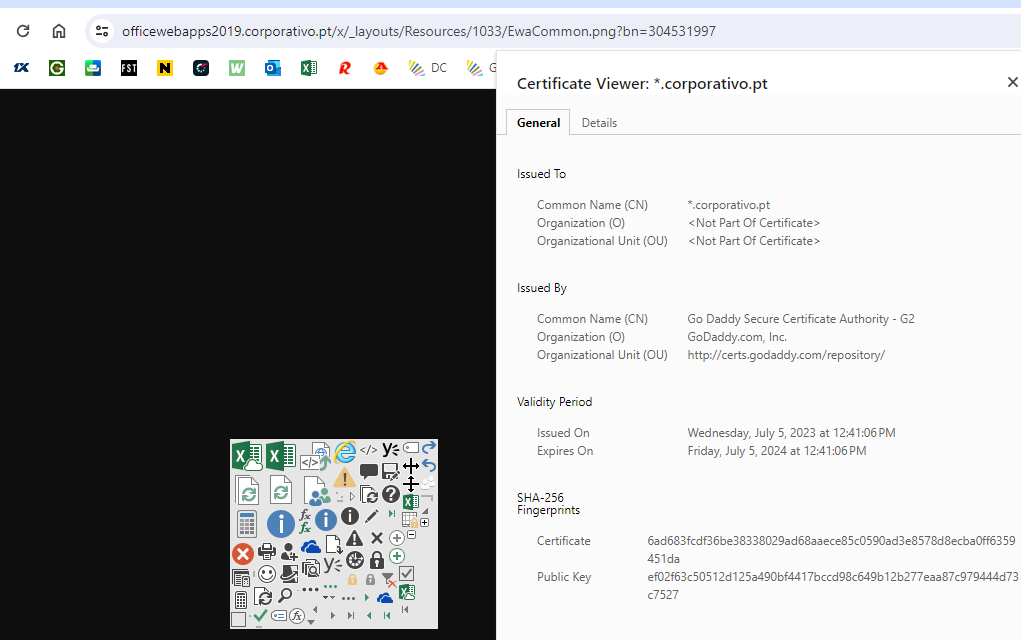This screenshot has height=640, width=1021.
Task: Open the Outlook bookmark
Action: tap(273, 68)
